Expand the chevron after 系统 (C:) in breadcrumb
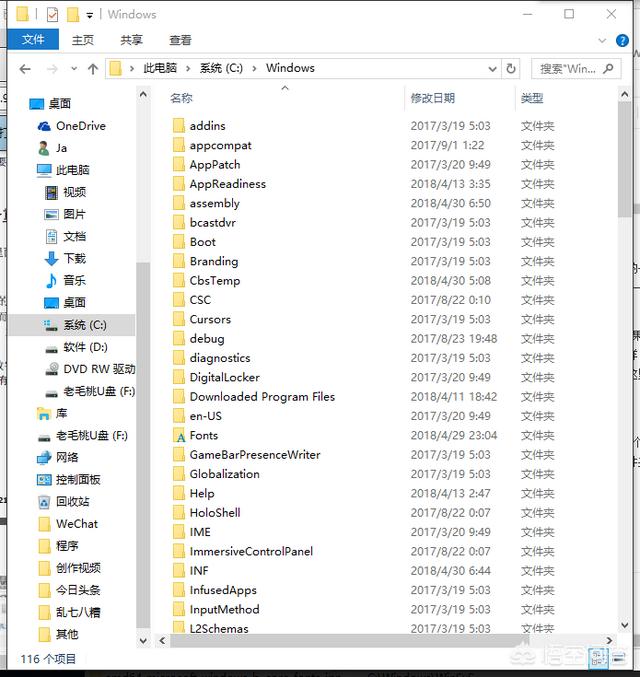This screenshot has height=677, width=640. pyautogui.click(x=254, y=69)
